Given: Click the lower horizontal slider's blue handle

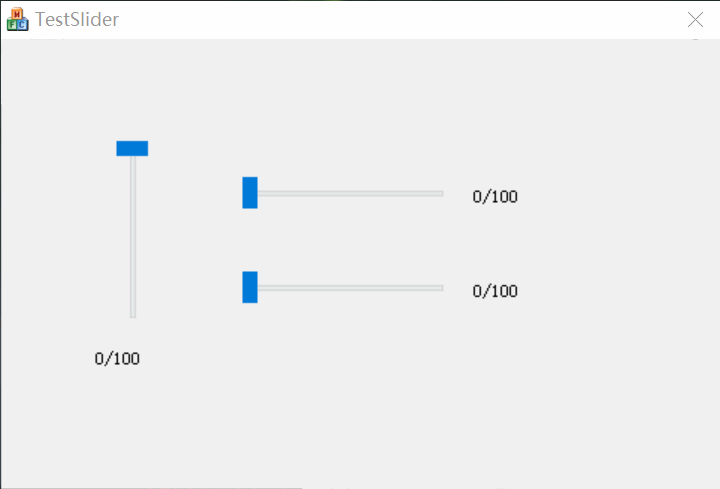Looking at the screenshot, I should click(250, 287).
